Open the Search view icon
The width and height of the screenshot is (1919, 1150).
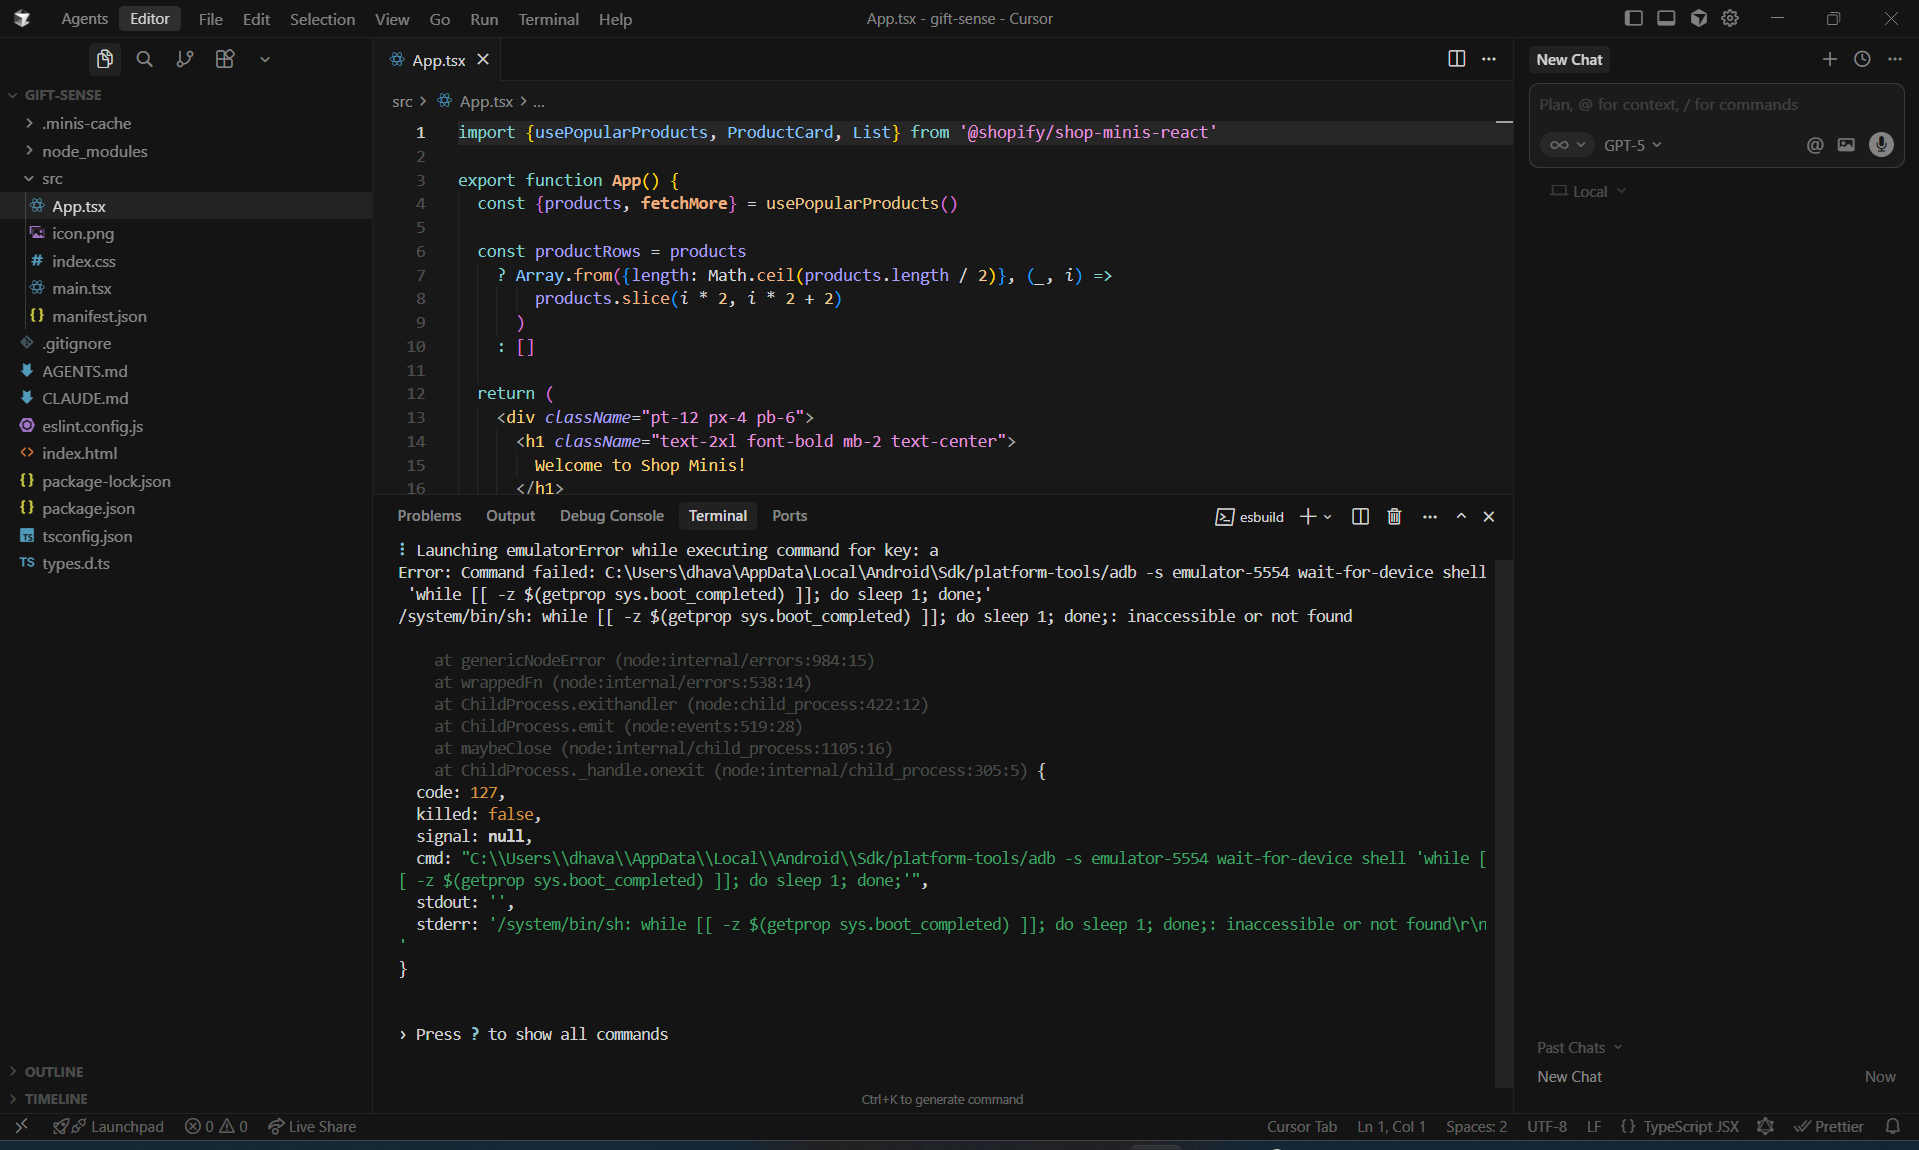(145, 59)
